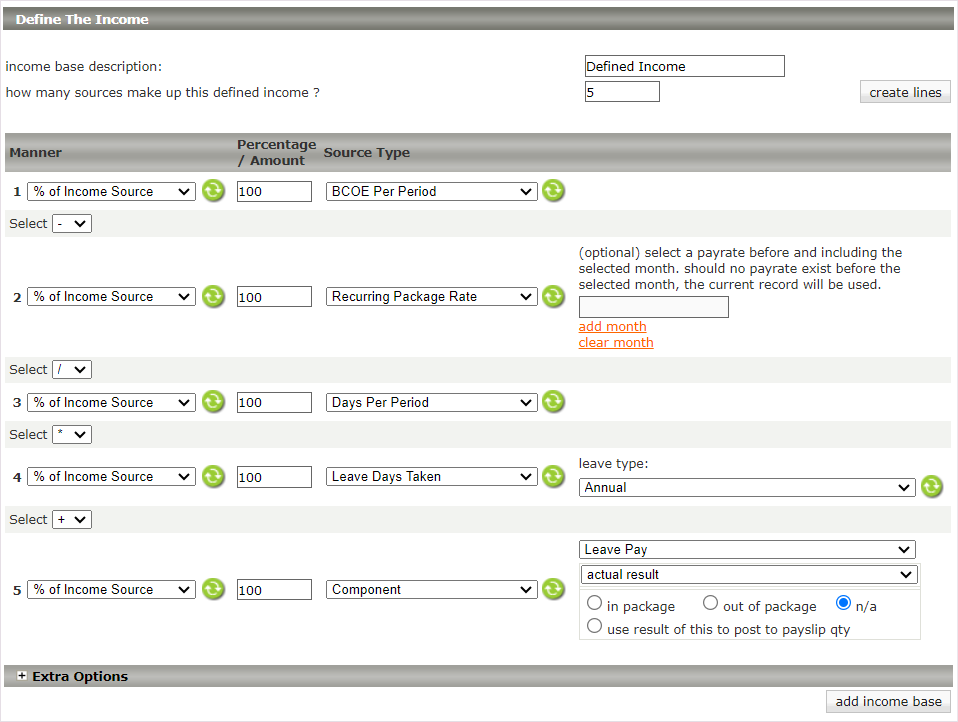This screenshot has height=722, width=958.
Task: Click the 'add month' link
Action: 612,326
